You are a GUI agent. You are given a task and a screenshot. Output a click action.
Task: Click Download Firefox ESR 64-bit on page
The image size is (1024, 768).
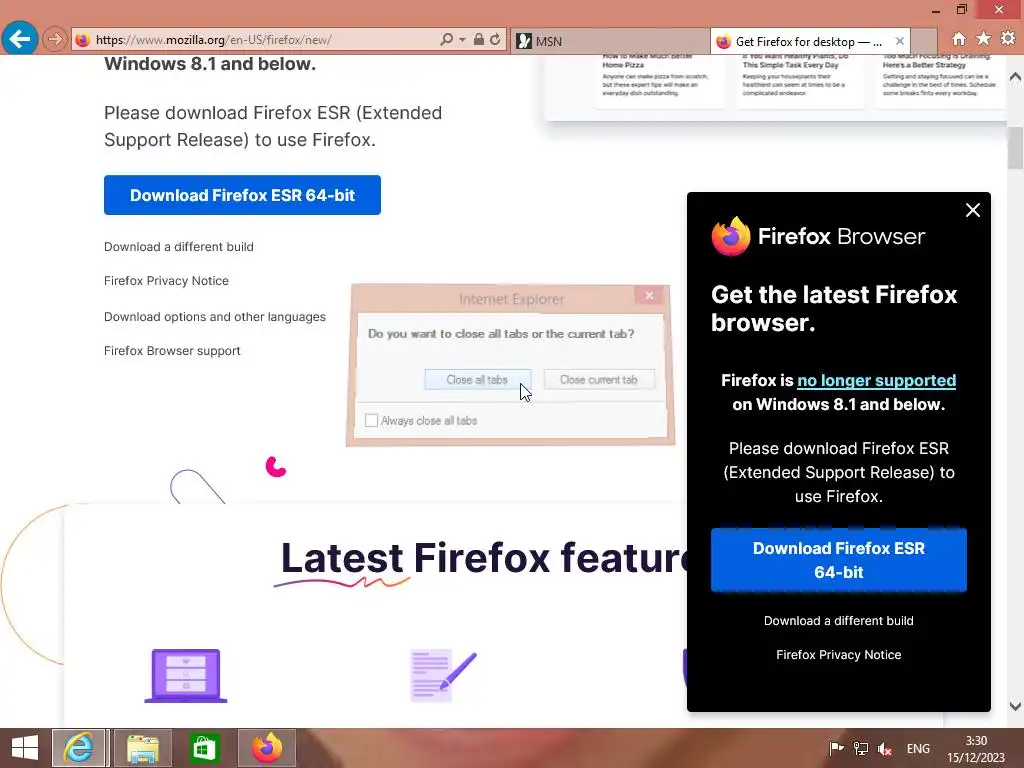[242, 195]
